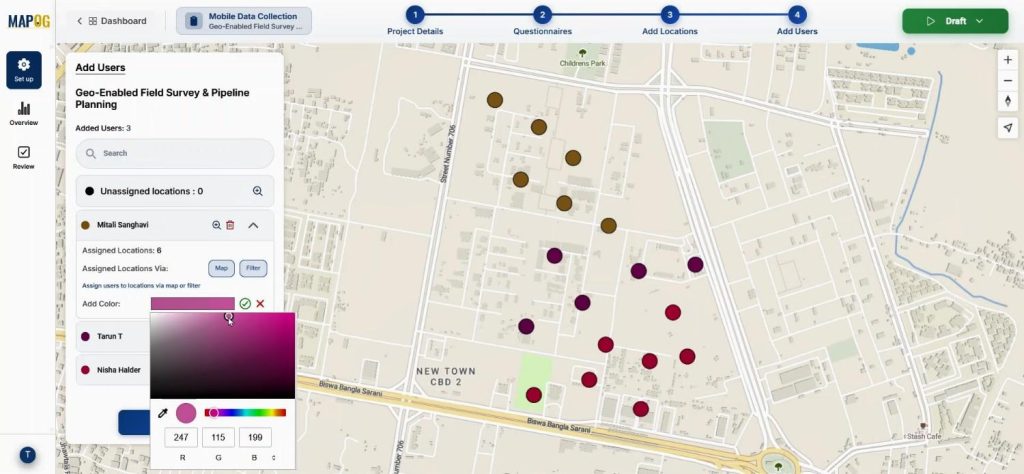Go to Project Details step
Viewport: 1024px width, 474px height.
415,15
